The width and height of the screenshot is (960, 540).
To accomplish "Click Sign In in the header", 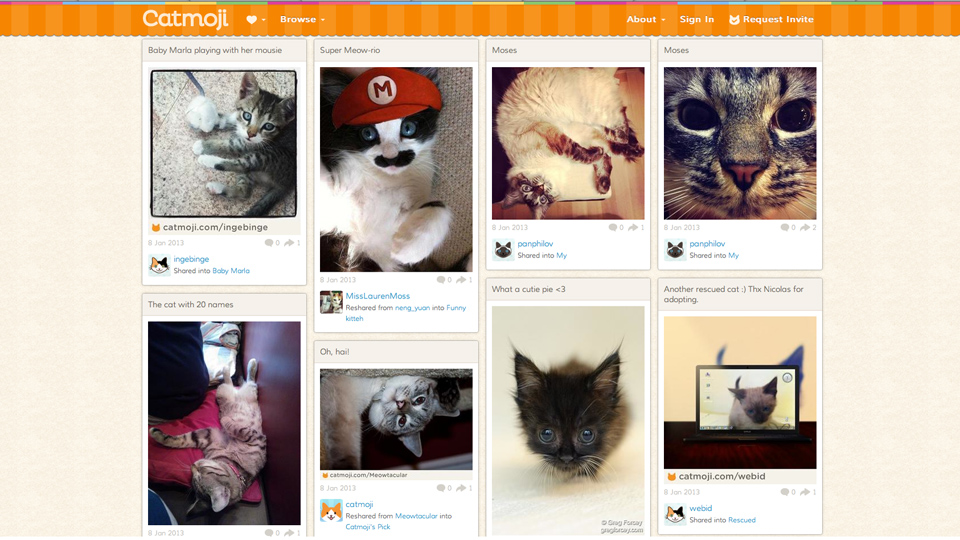I will [x=697, y=19].
